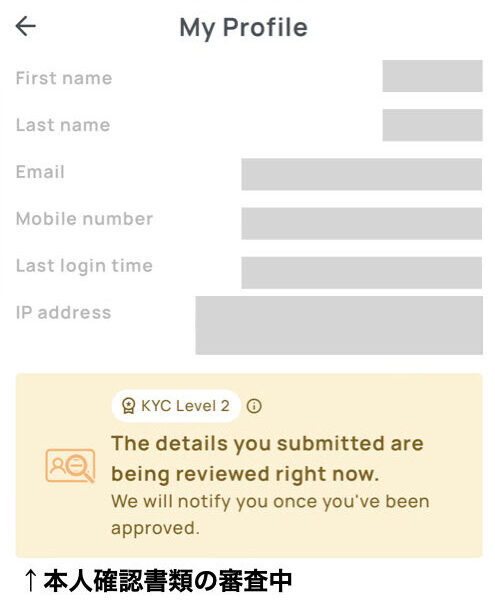This screenshot has height=607, width=495.
Task: Click the First name label
Action: 64,78
